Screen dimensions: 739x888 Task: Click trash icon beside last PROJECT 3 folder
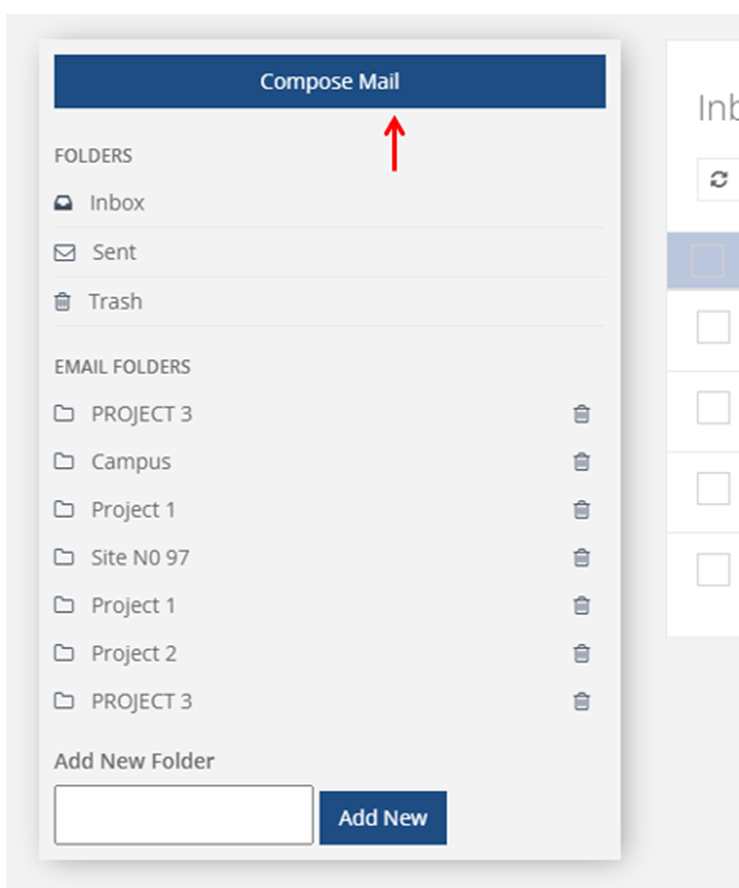(582, 701)
